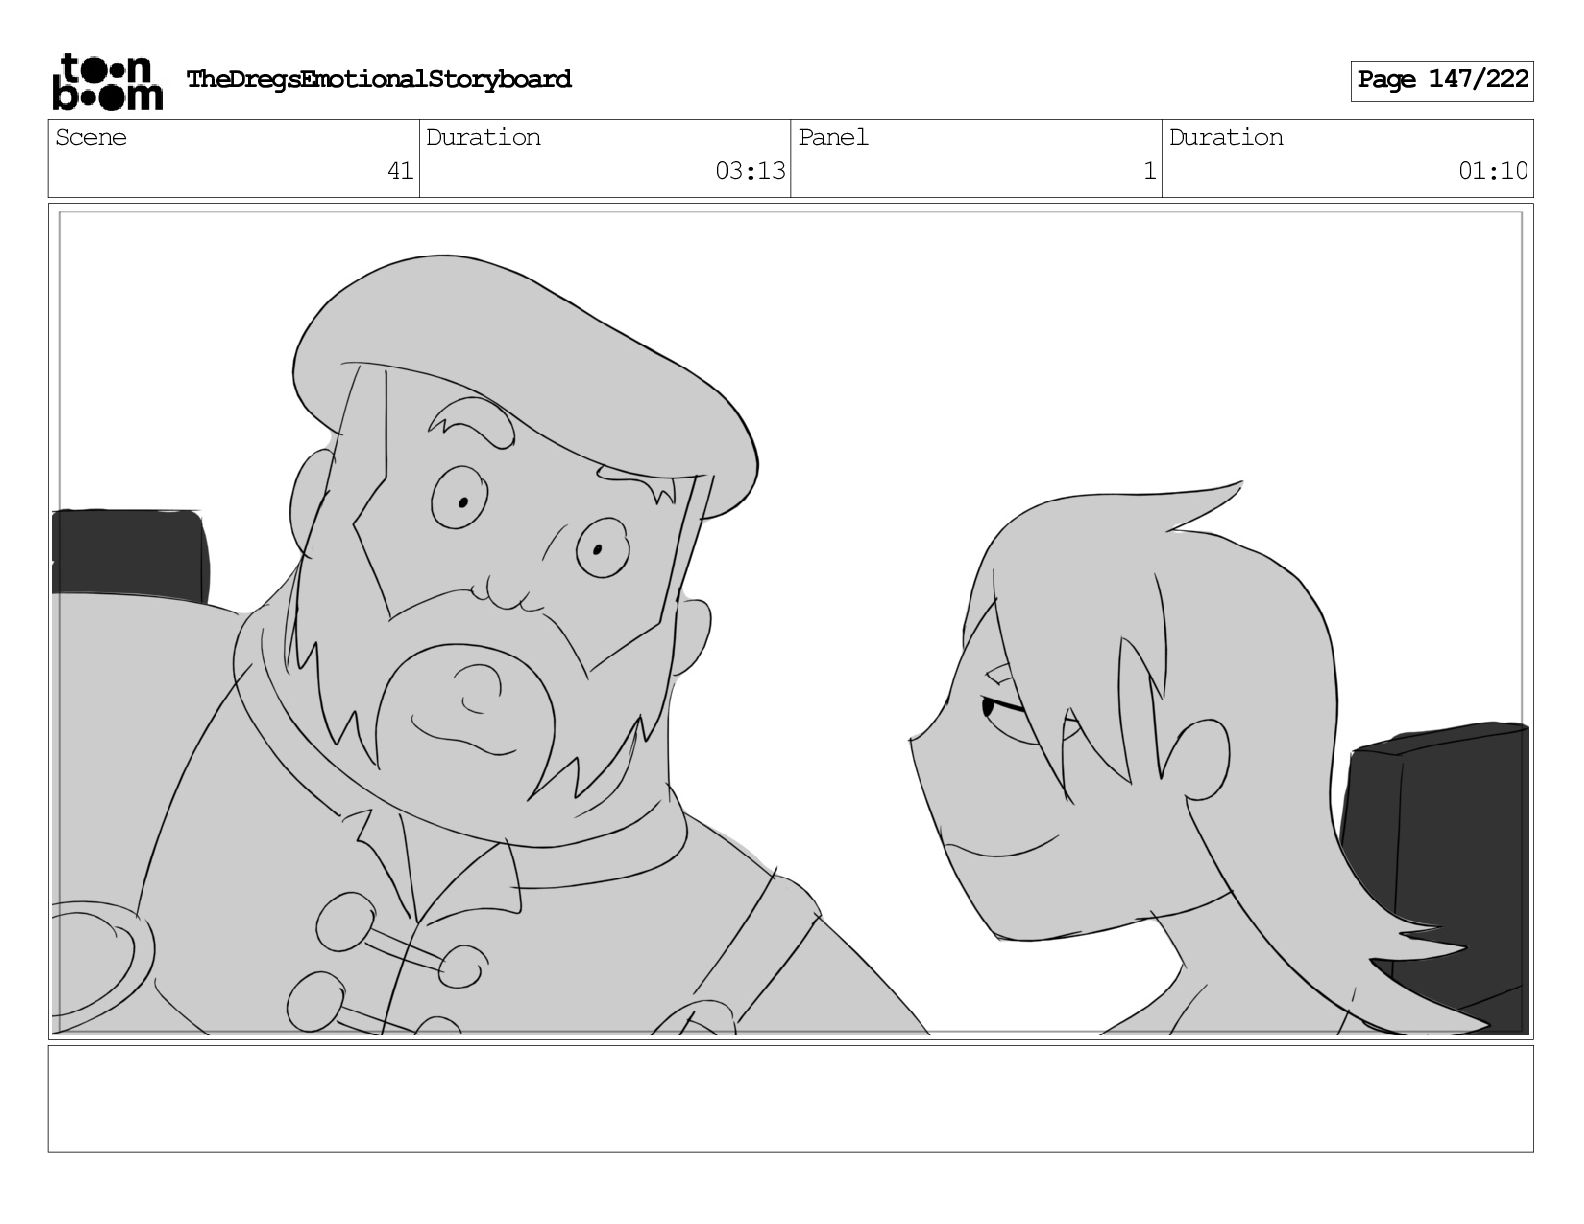Click panel duration value 01:10
Viewport: 1584px width, 1224px height.
point(1493,171)
